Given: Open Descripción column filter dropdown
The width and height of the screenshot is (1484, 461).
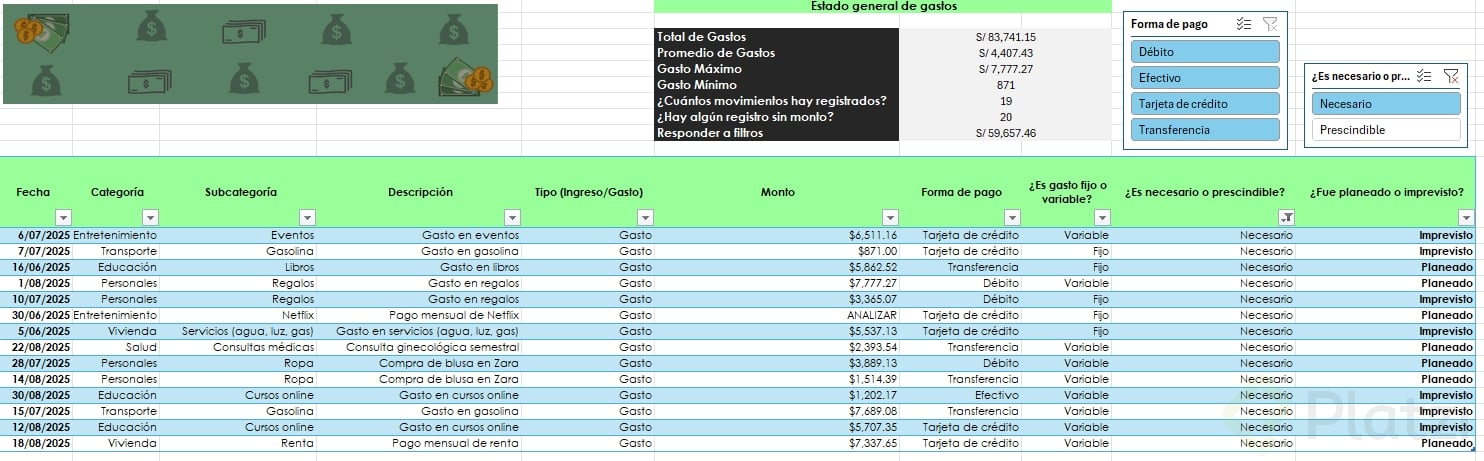Looking at the screenshot, I should coord(512,217).
